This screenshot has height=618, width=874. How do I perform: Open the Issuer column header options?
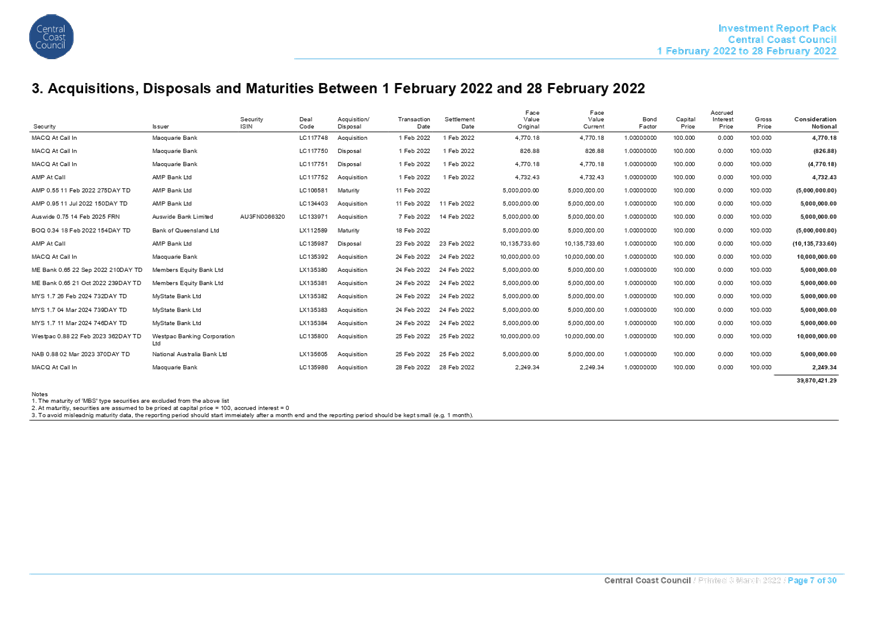click(x=160, y=127)
